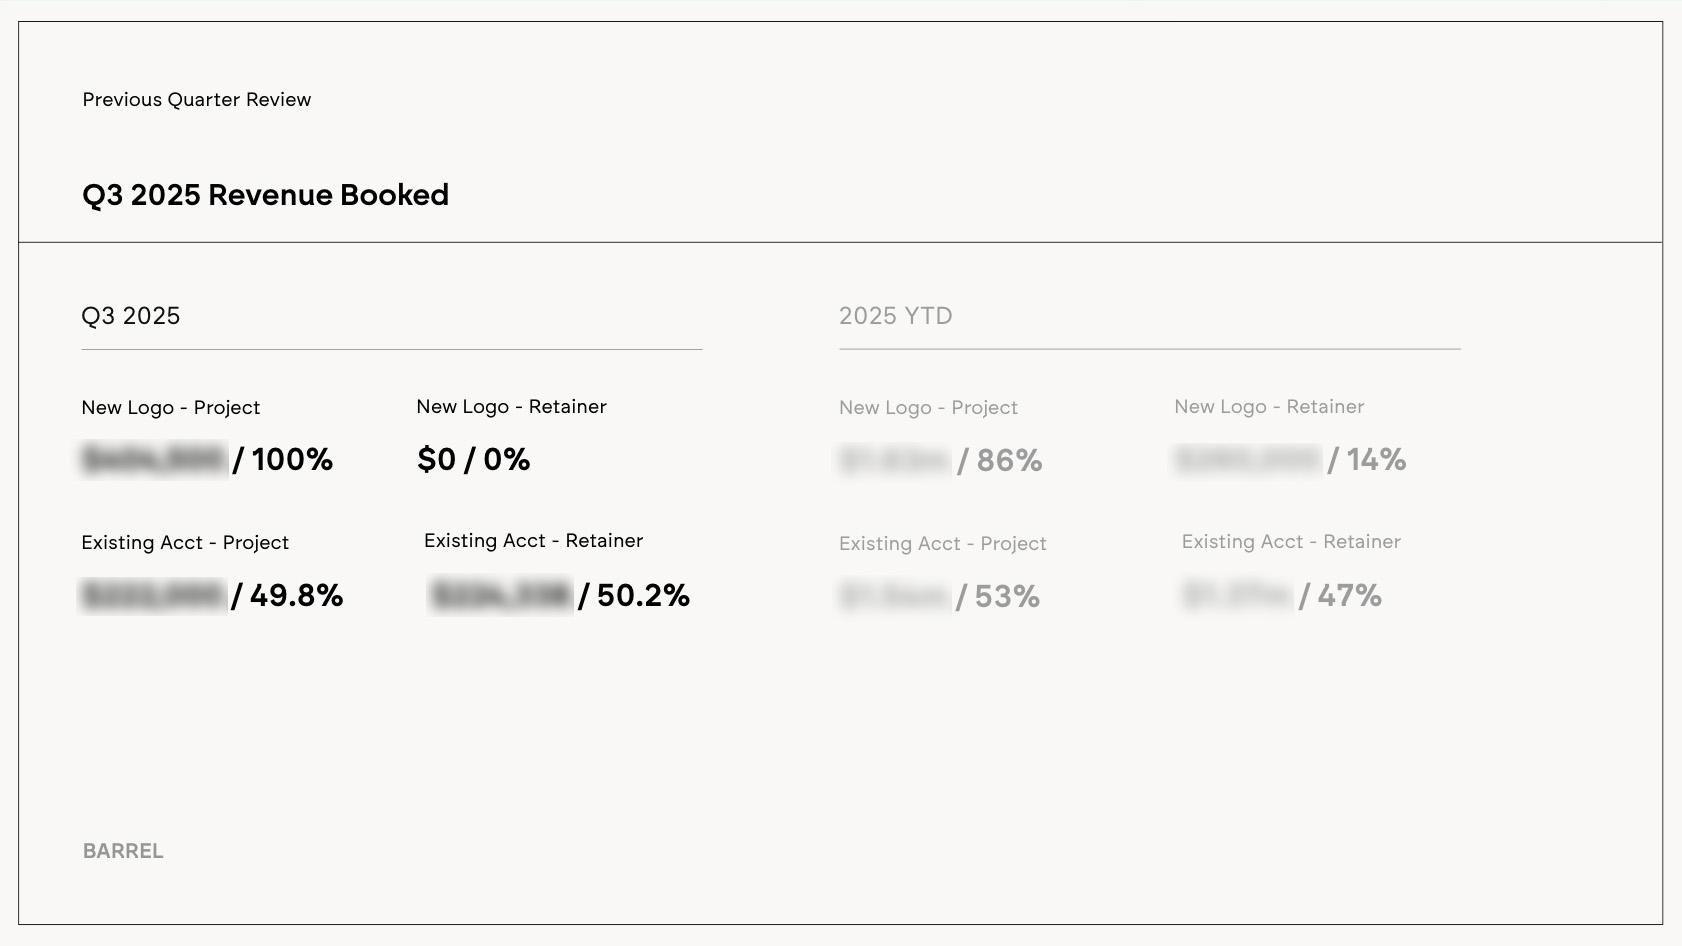Select Existing Acct - Project label under Q3 2025

point(185,543)
